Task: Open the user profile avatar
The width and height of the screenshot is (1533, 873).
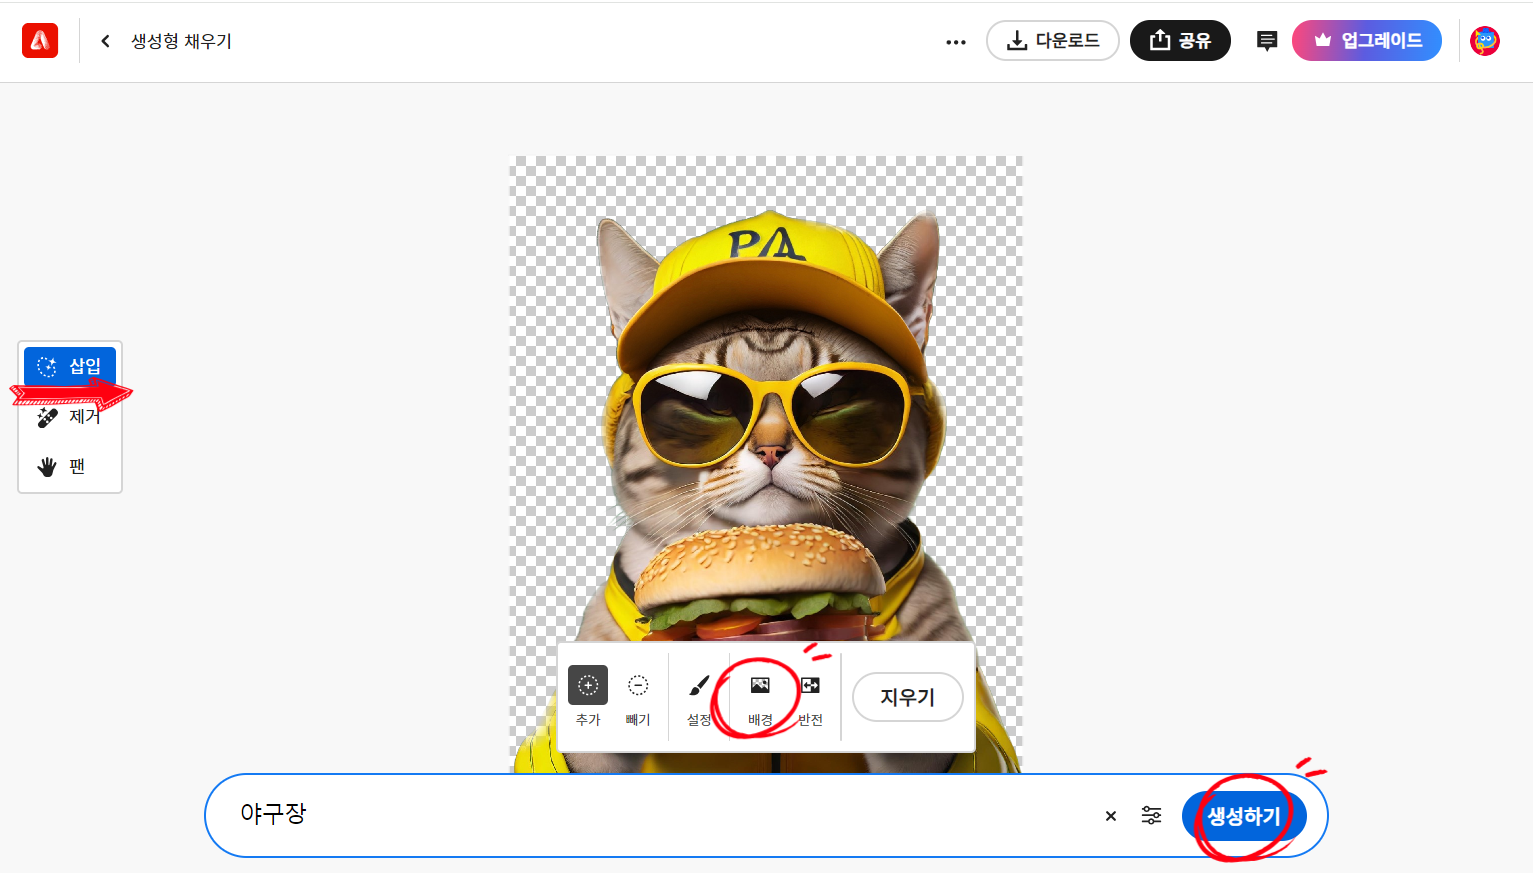Action: [1485, 41]
